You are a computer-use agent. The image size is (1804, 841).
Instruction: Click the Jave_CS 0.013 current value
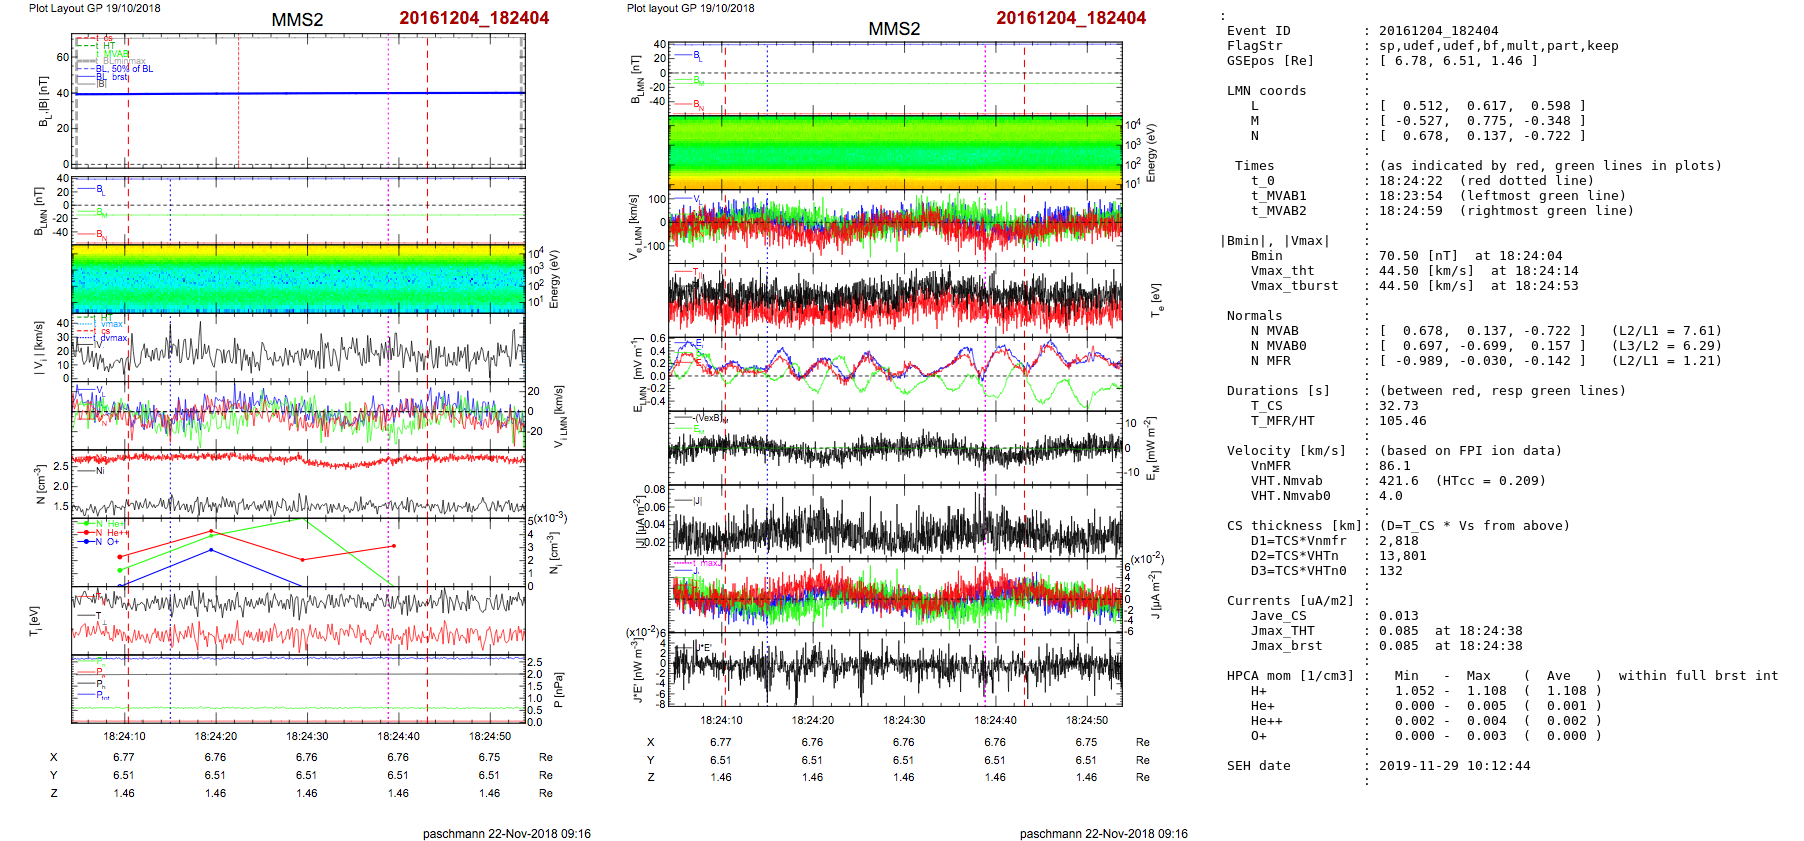pyautogui.click(x=1398, y=616)
